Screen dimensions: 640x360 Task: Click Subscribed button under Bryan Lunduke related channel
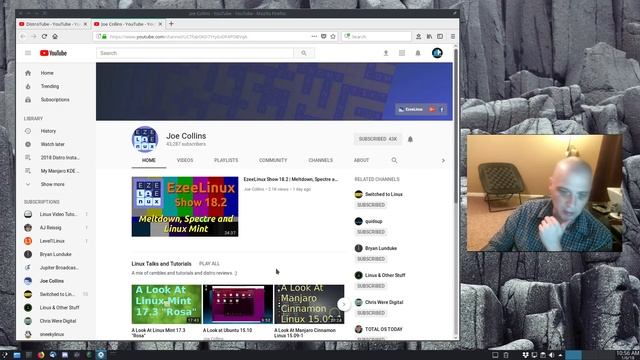pos(371,259)
